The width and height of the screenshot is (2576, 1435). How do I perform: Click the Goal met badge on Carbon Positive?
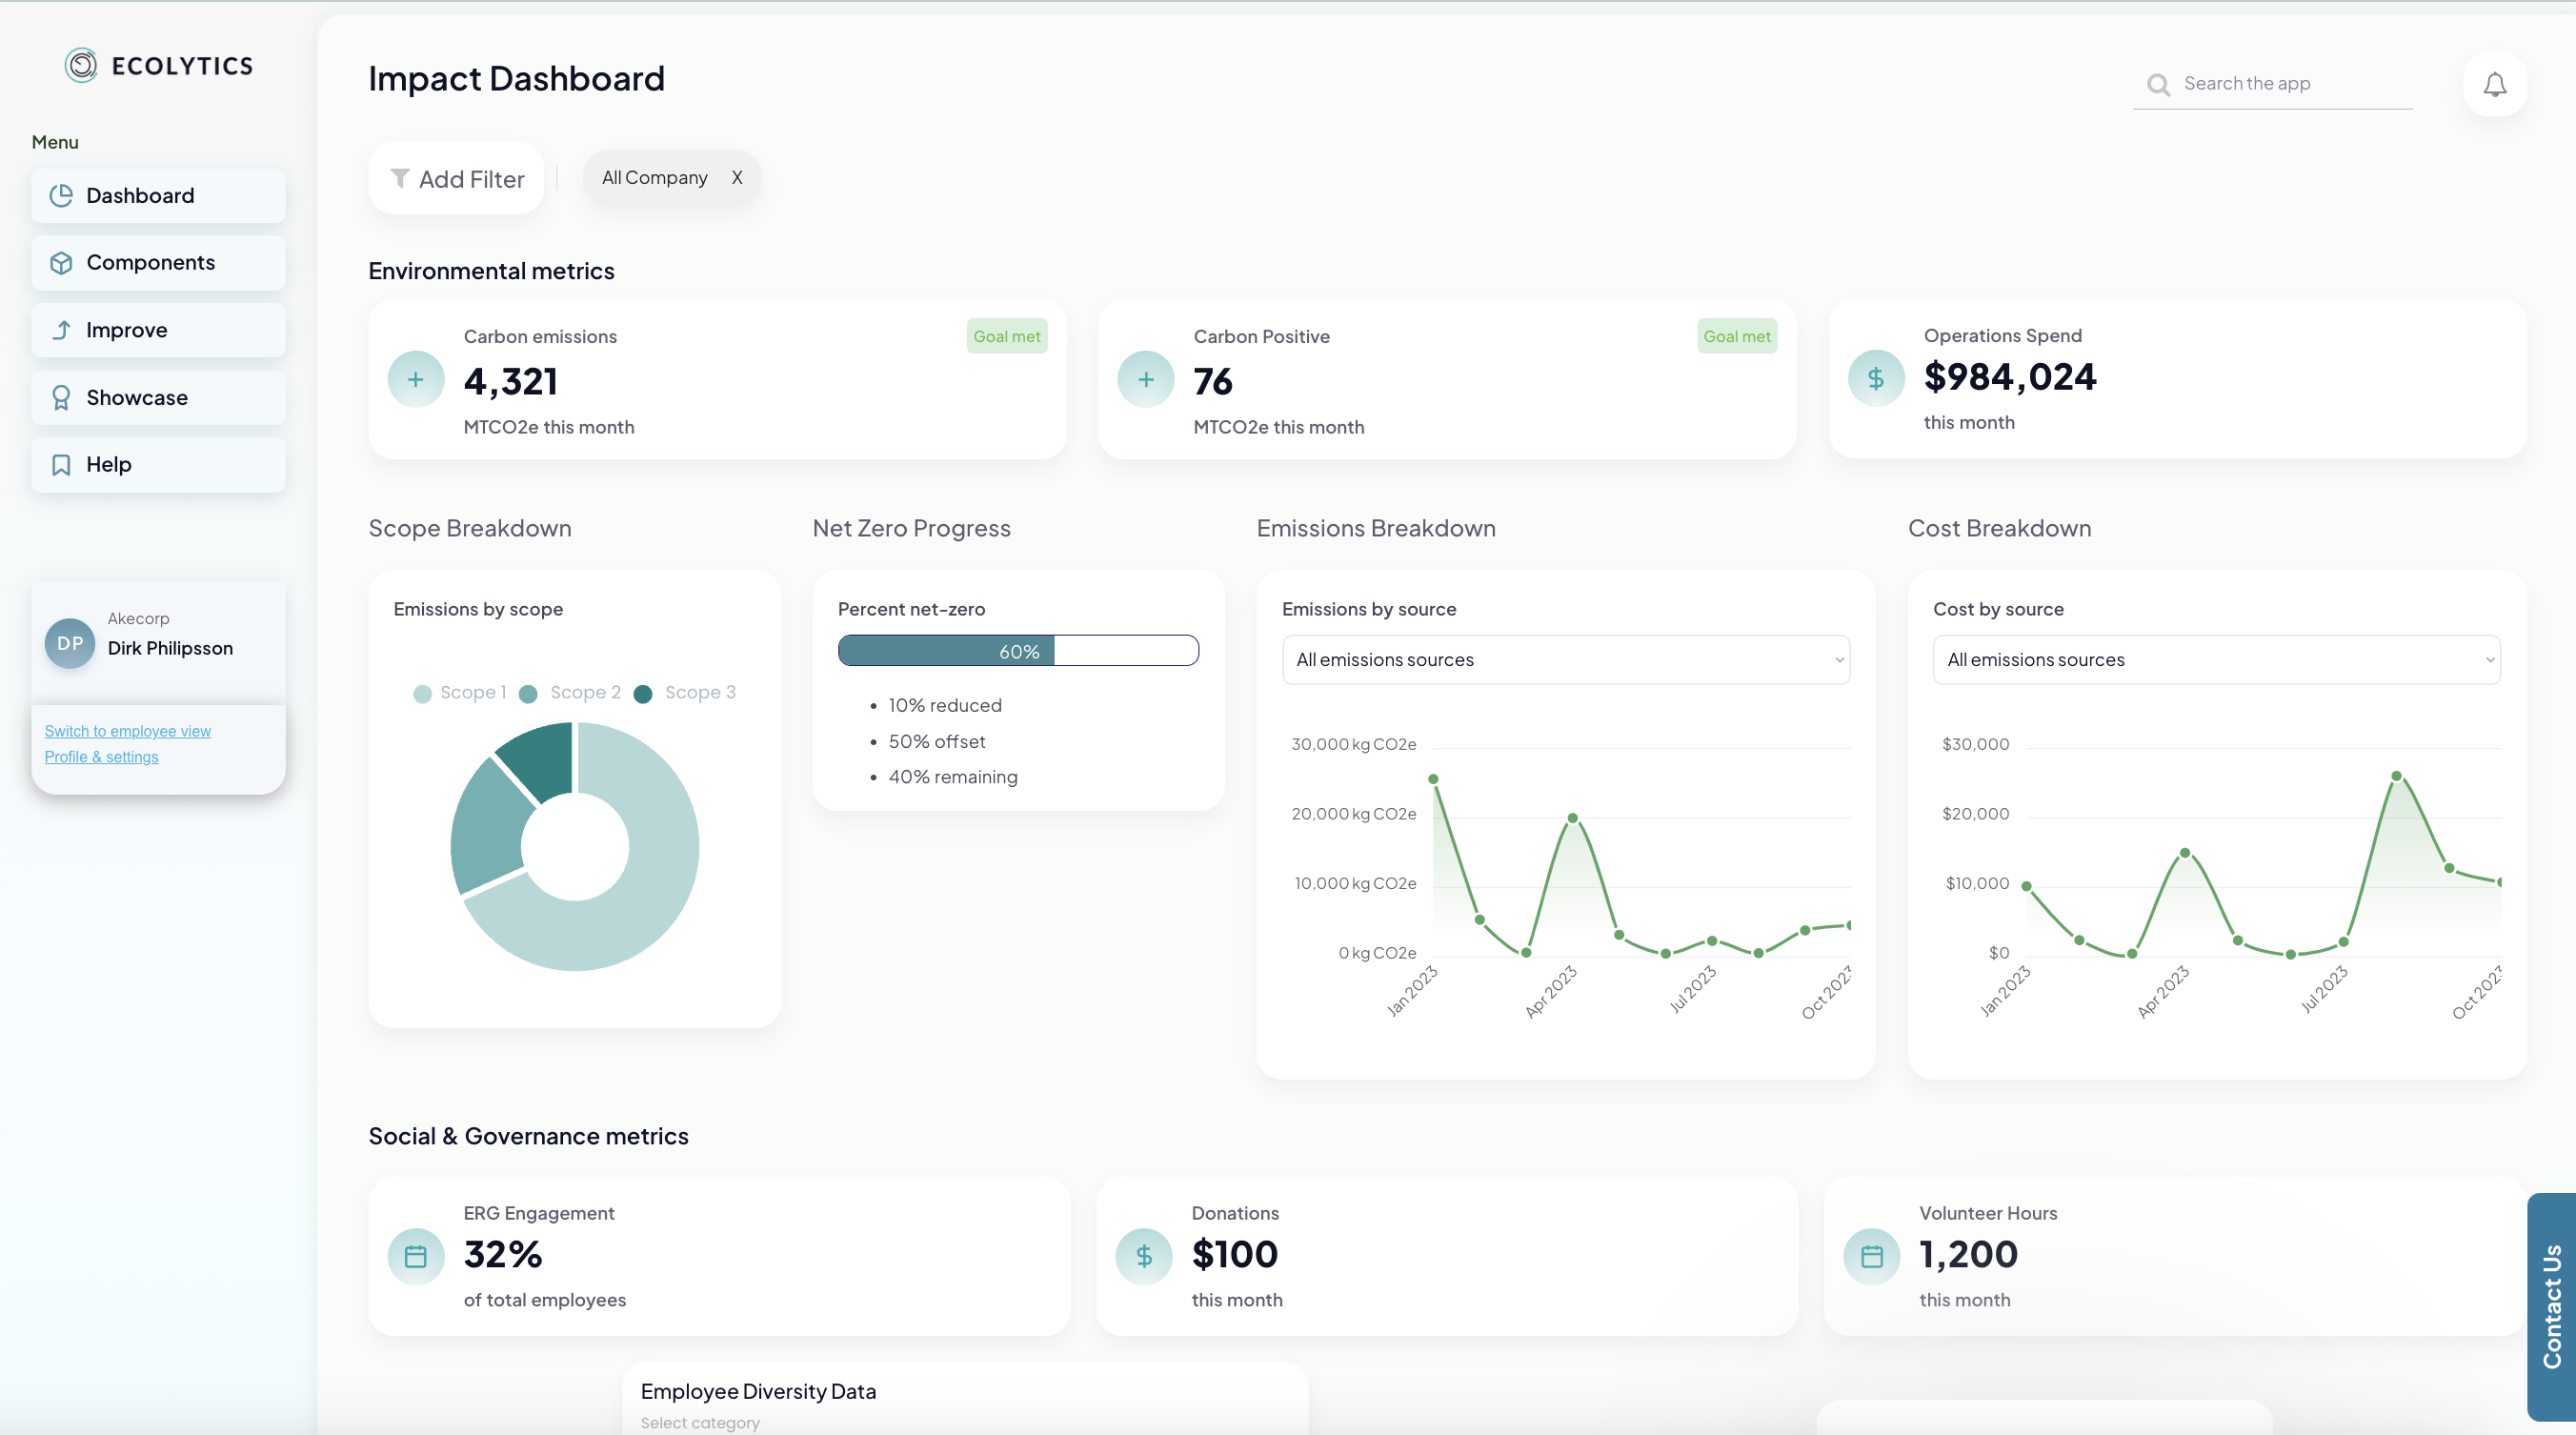coord(1737,336)
